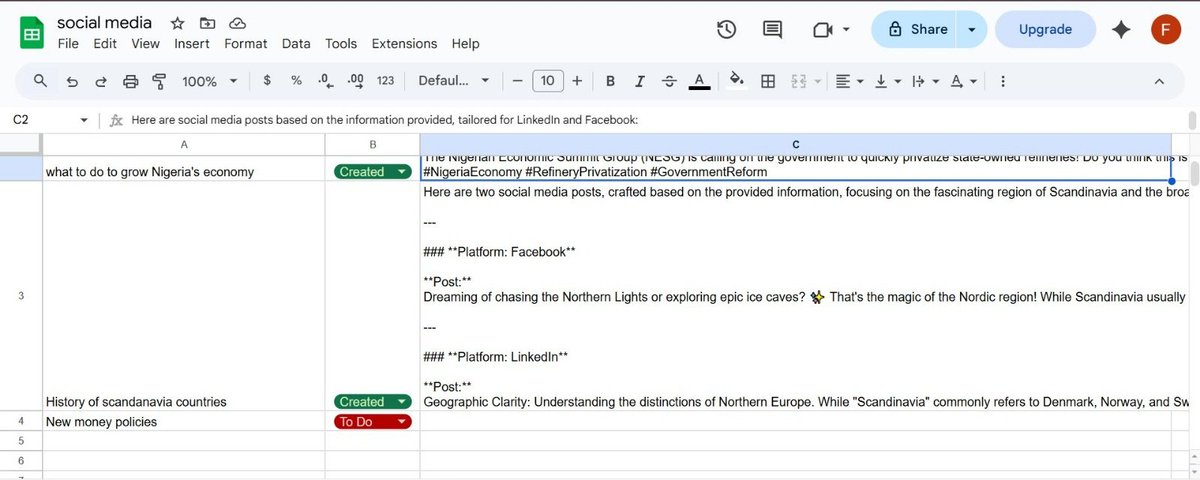
Task: Open the File menu
Action: [x=68, y=44]
